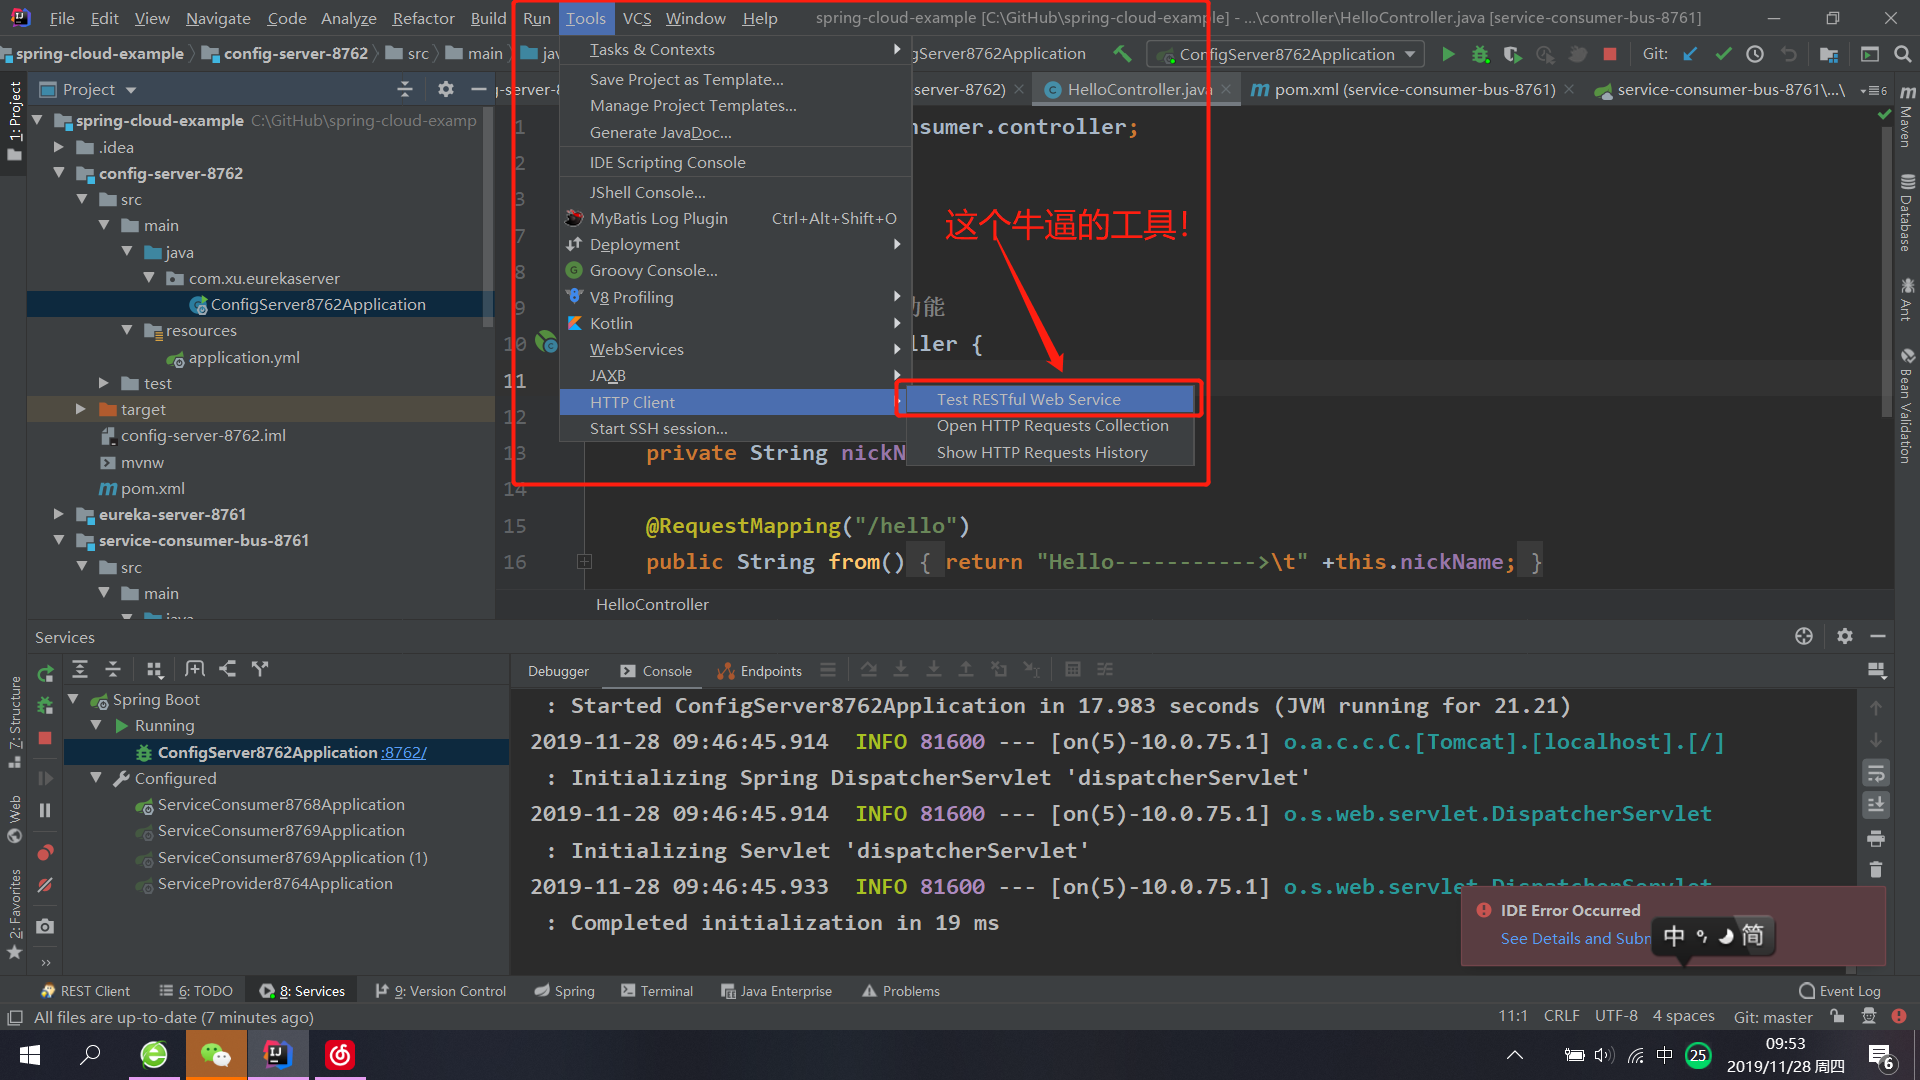Open Git history clock icon

(x=1755, y=54)
